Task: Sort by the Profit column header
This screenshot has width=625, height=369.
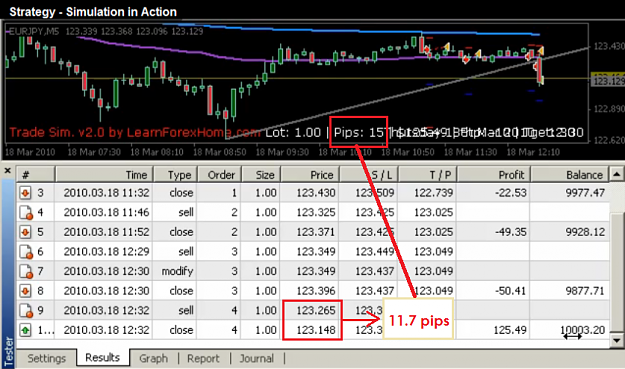Action: (x=494, y=175)
